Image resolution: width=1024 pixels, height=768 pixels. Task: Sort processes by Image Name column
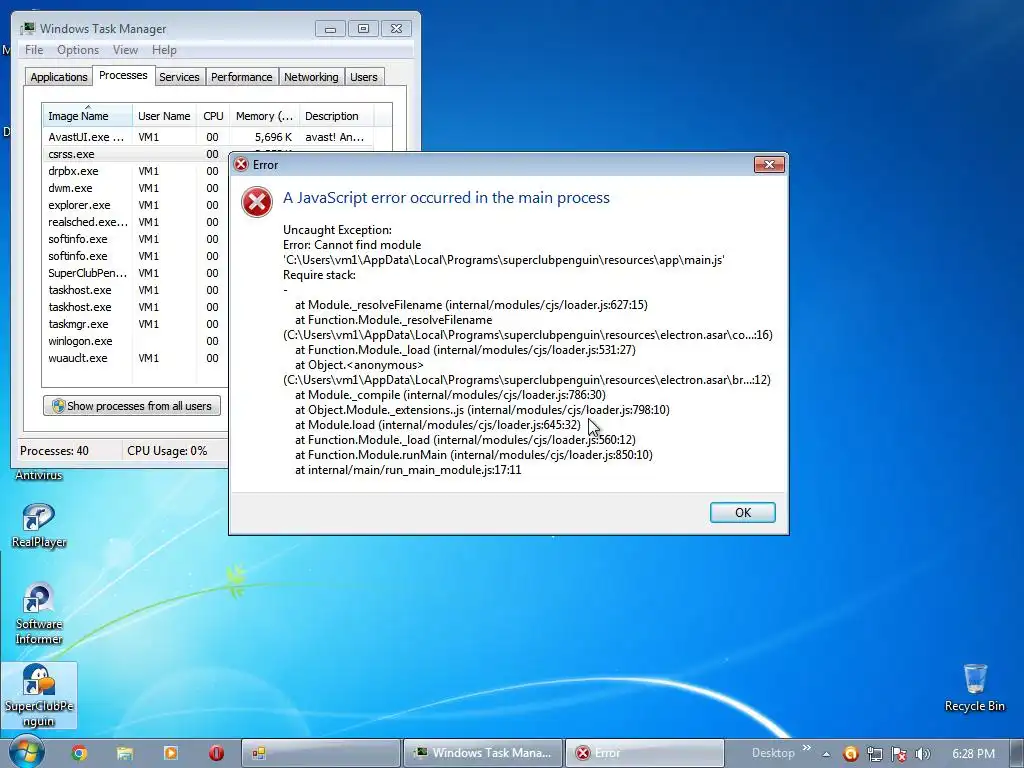point(88,116)
